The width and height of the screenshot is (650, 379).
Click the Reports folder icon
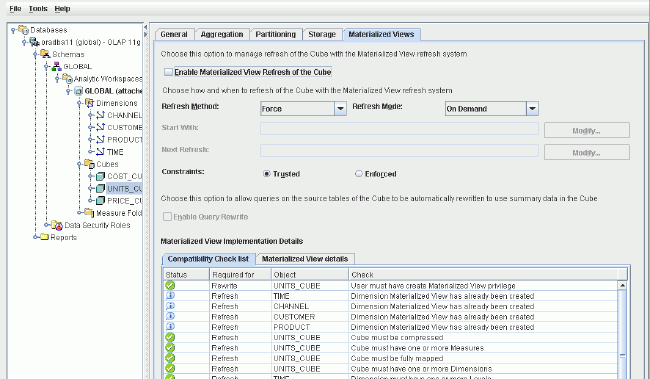pos(44,237)
